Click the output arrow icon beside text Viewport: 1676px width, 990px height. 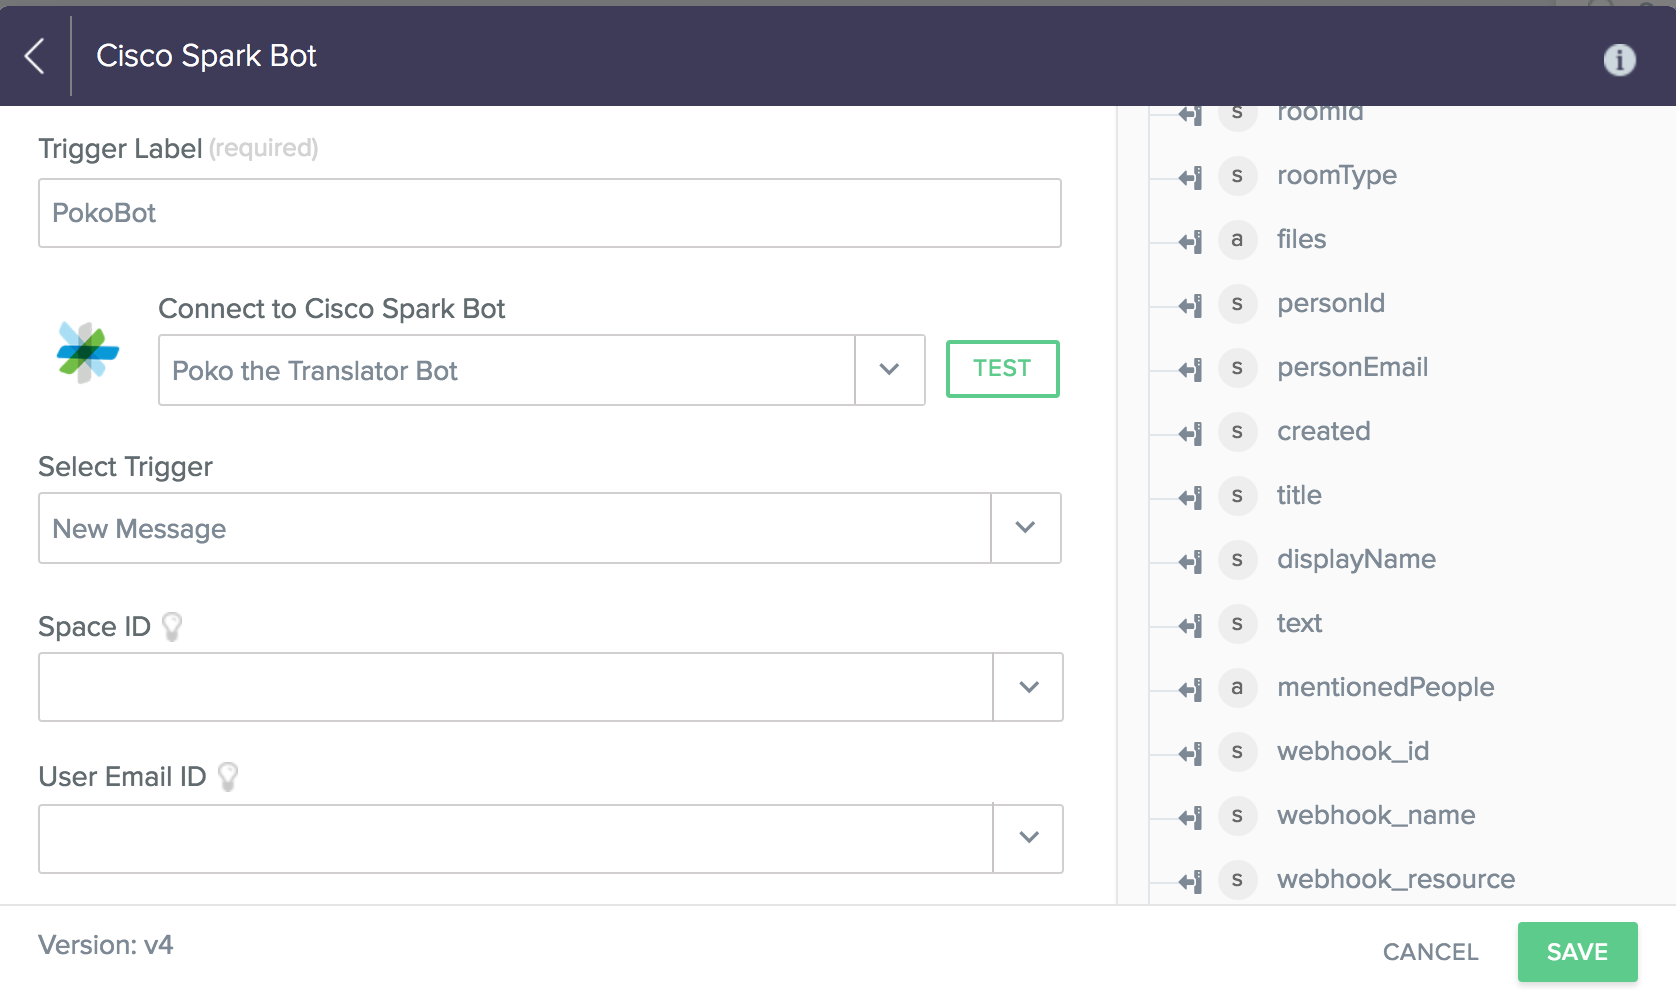(1190, 625)
